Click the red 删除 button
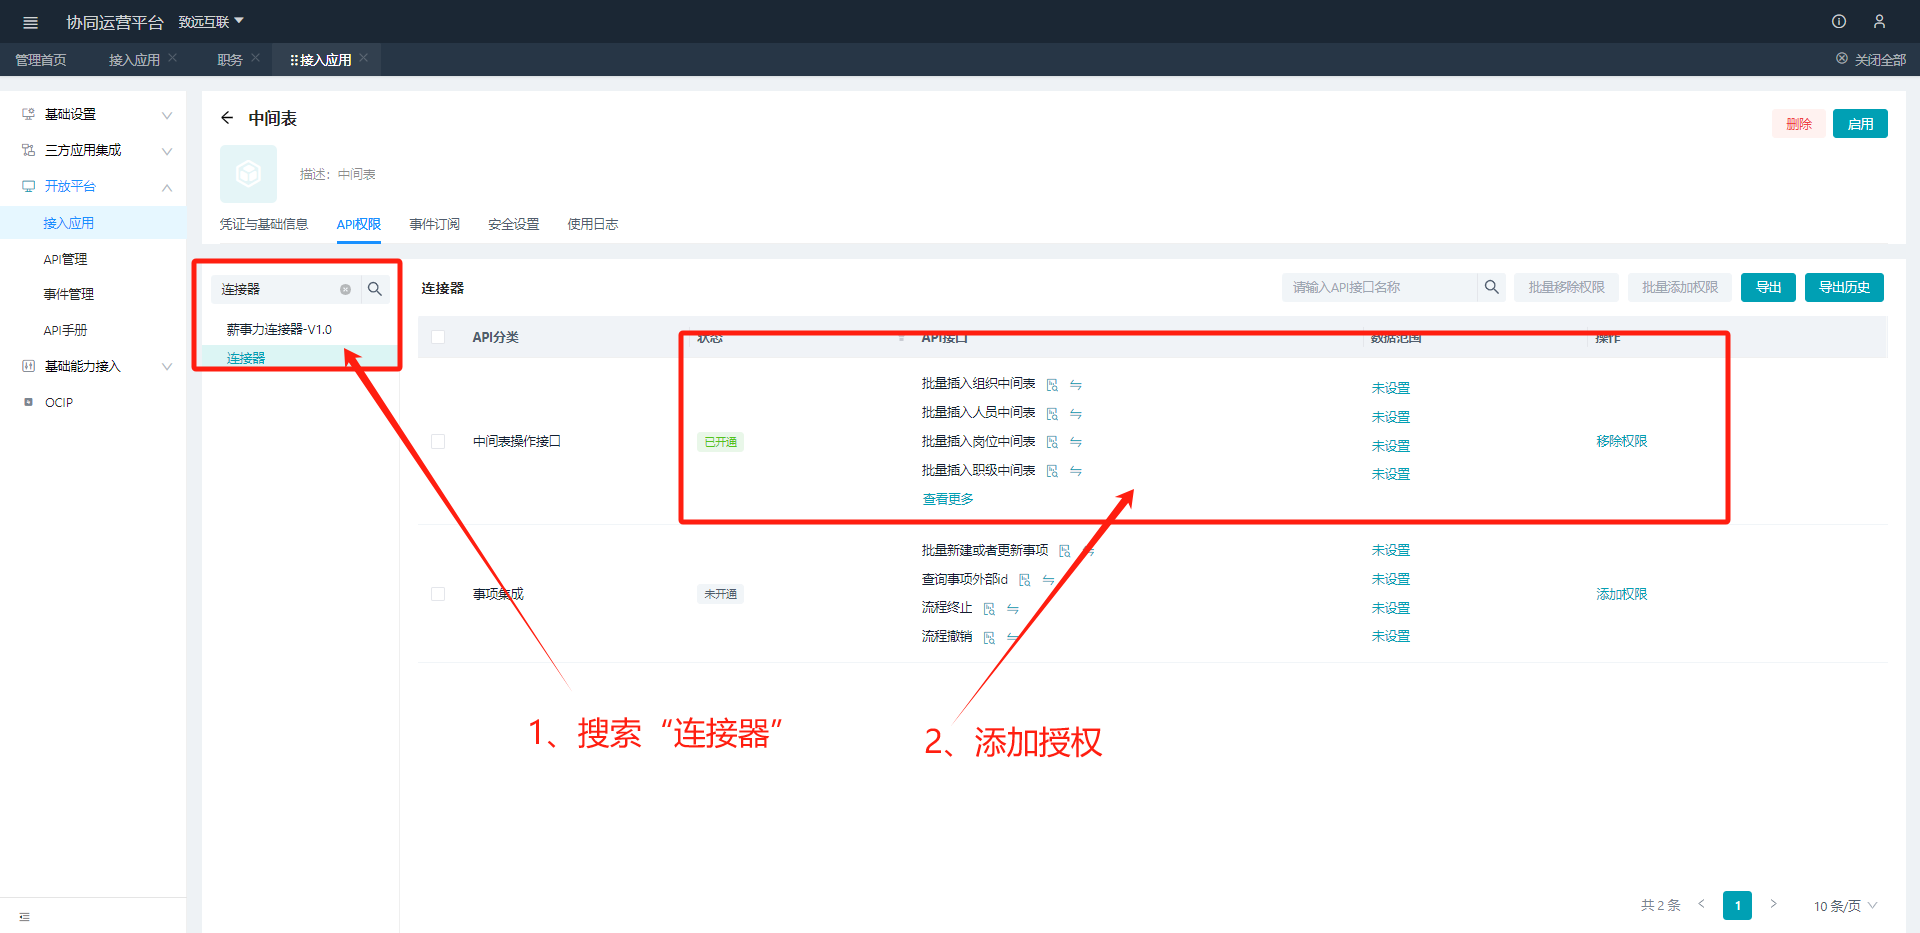 tap(1799, 124)
